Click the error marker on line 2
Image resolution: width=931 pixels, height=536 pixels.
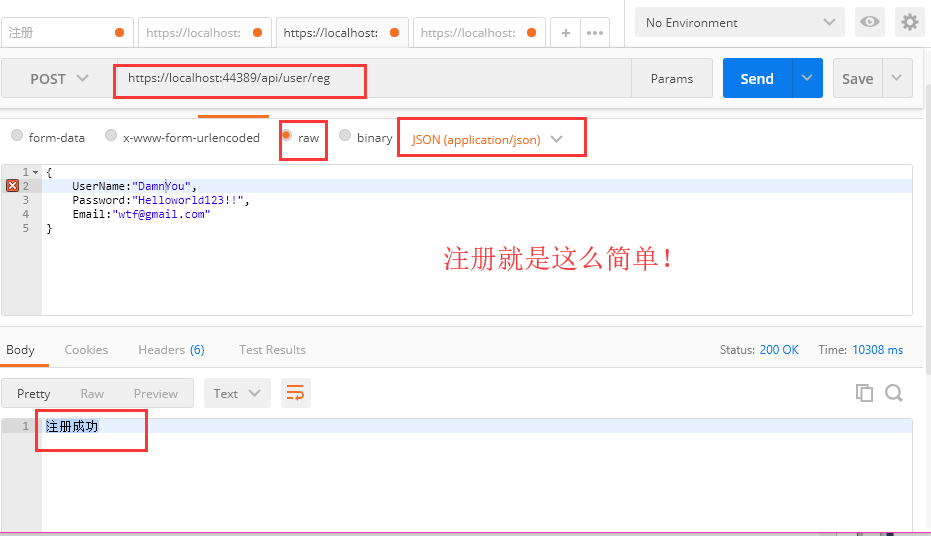pos(12,186)
